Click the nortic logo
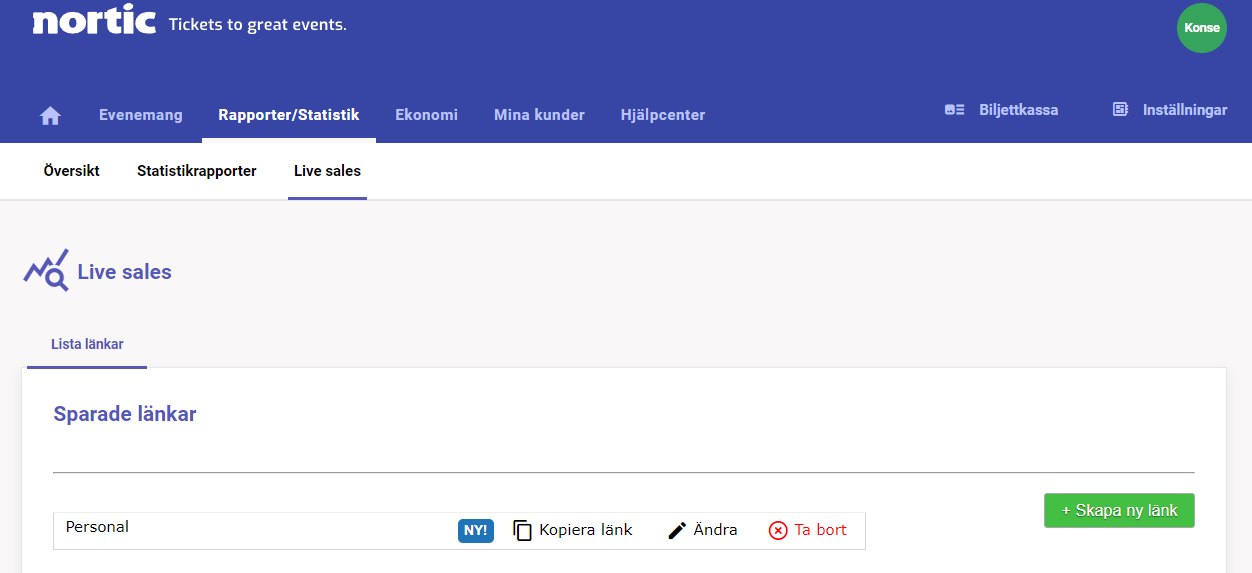This screenshot has height=573, width=1252. pyautogui.click(x=94, y=19)
